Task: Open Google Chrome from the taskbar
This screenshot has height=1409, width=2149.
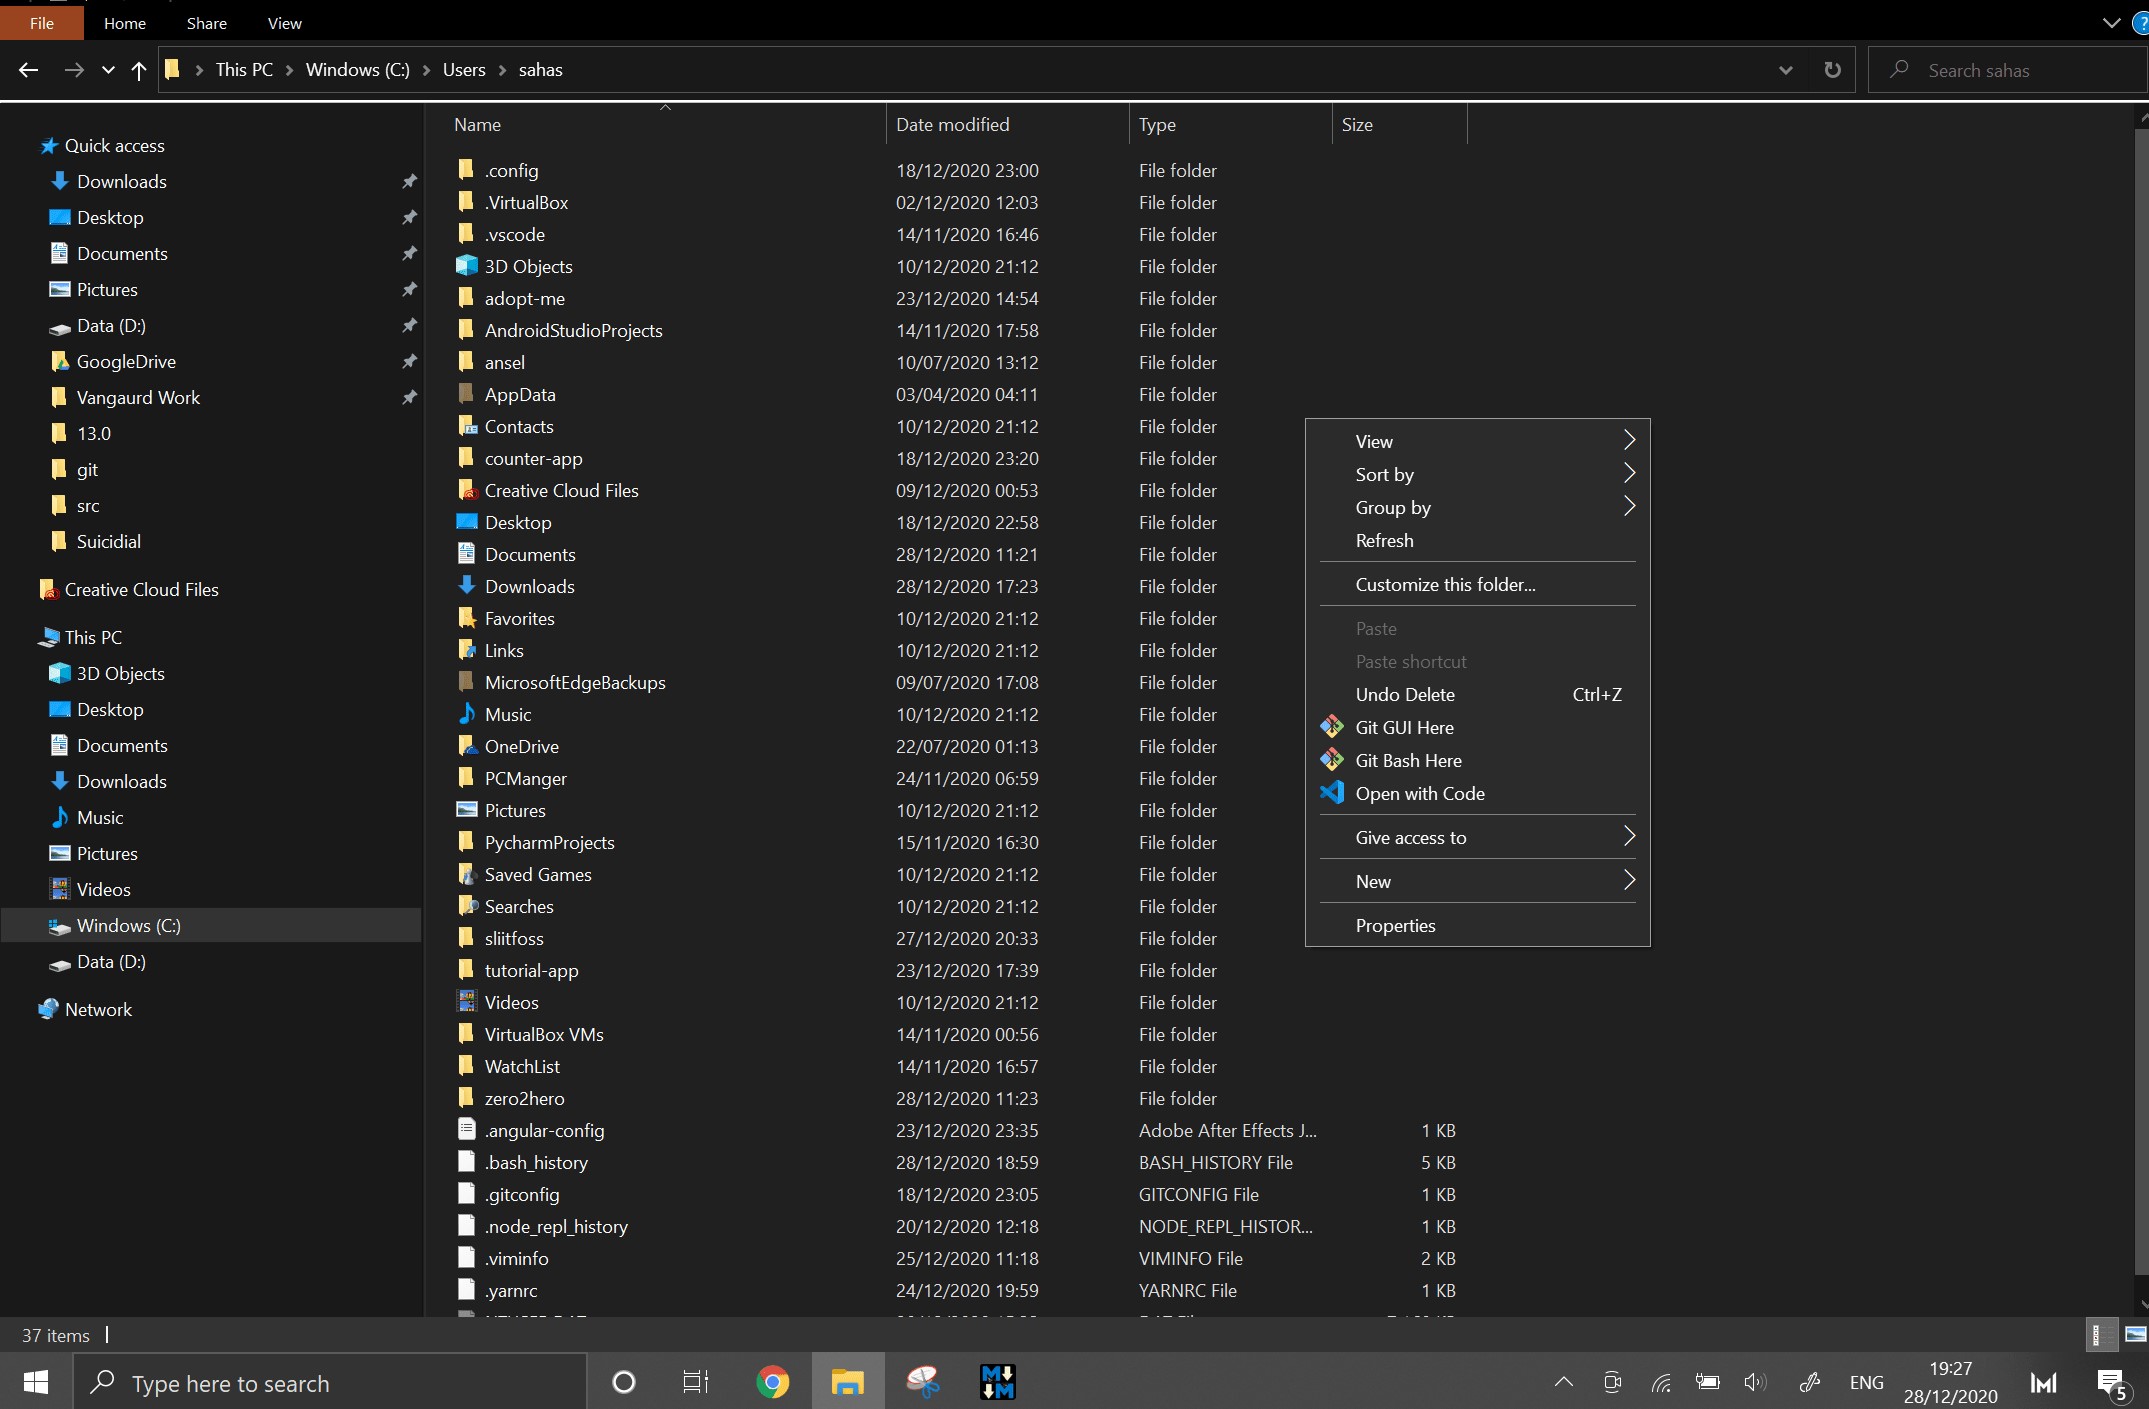Action: coord(772,1383)
